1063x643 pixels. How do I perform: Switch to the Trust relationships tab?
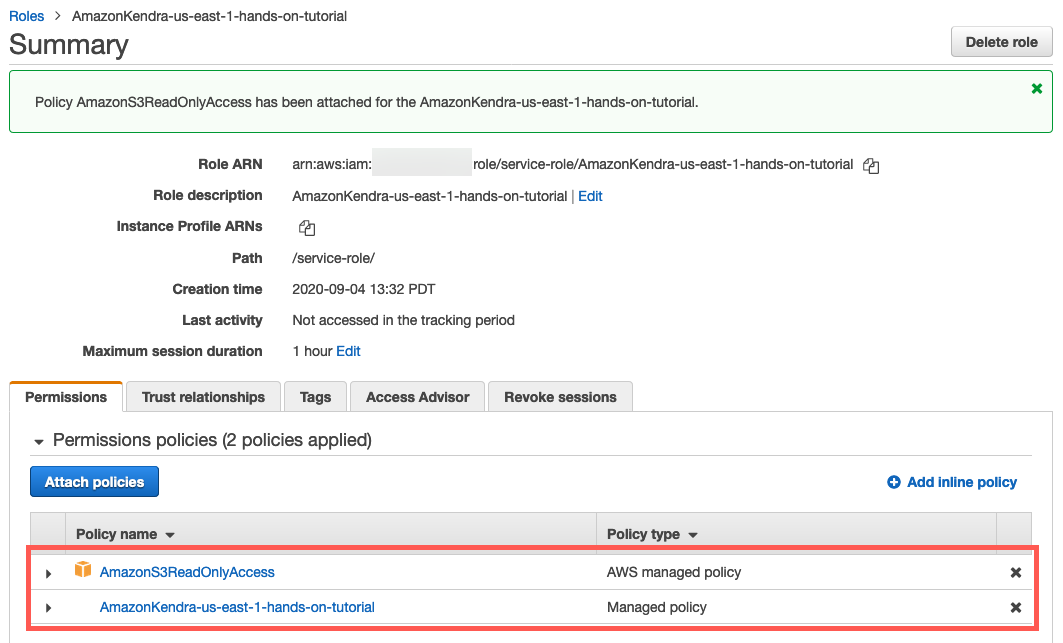click(x=203, y=397)
